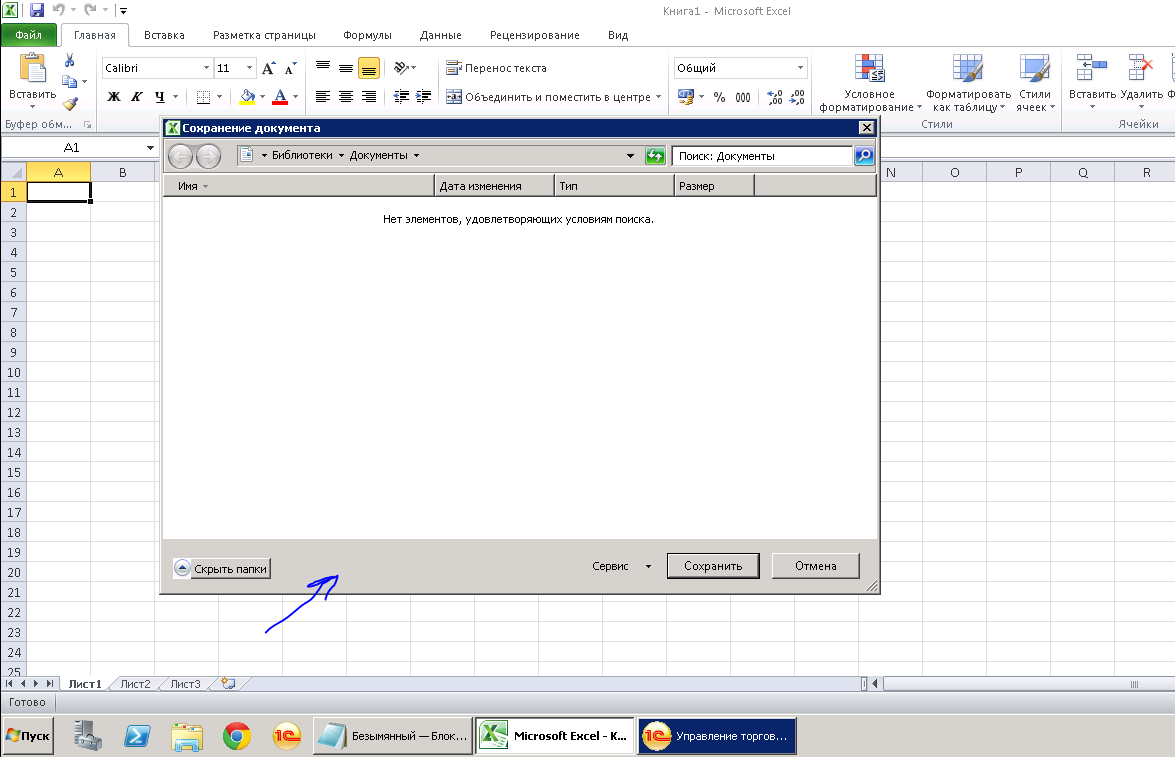Click Удалить cells icon
Viewport: 1175px width, 757px height.
[1141, 67]
